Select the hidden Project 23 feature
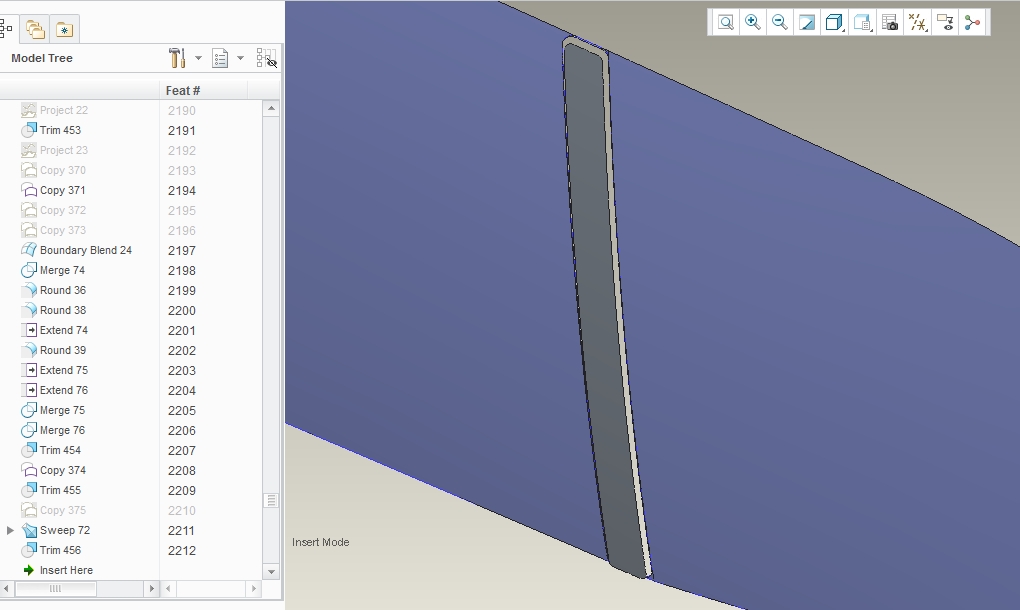Viewport: 1020px width, 610px height. point(63,150)
